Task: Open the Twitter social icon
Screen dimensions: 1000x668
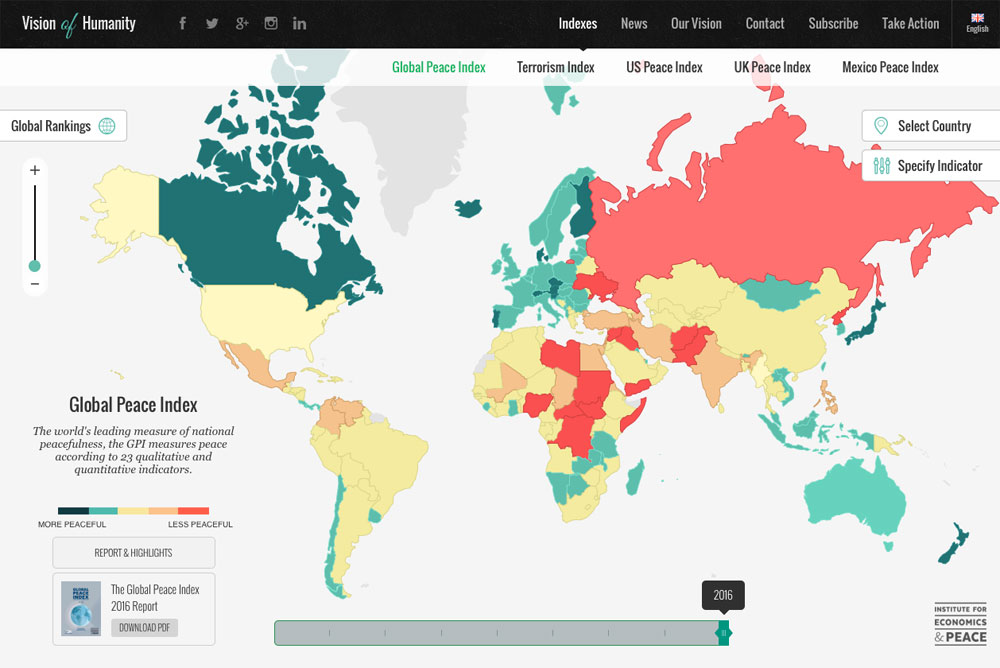Action: 212,24
